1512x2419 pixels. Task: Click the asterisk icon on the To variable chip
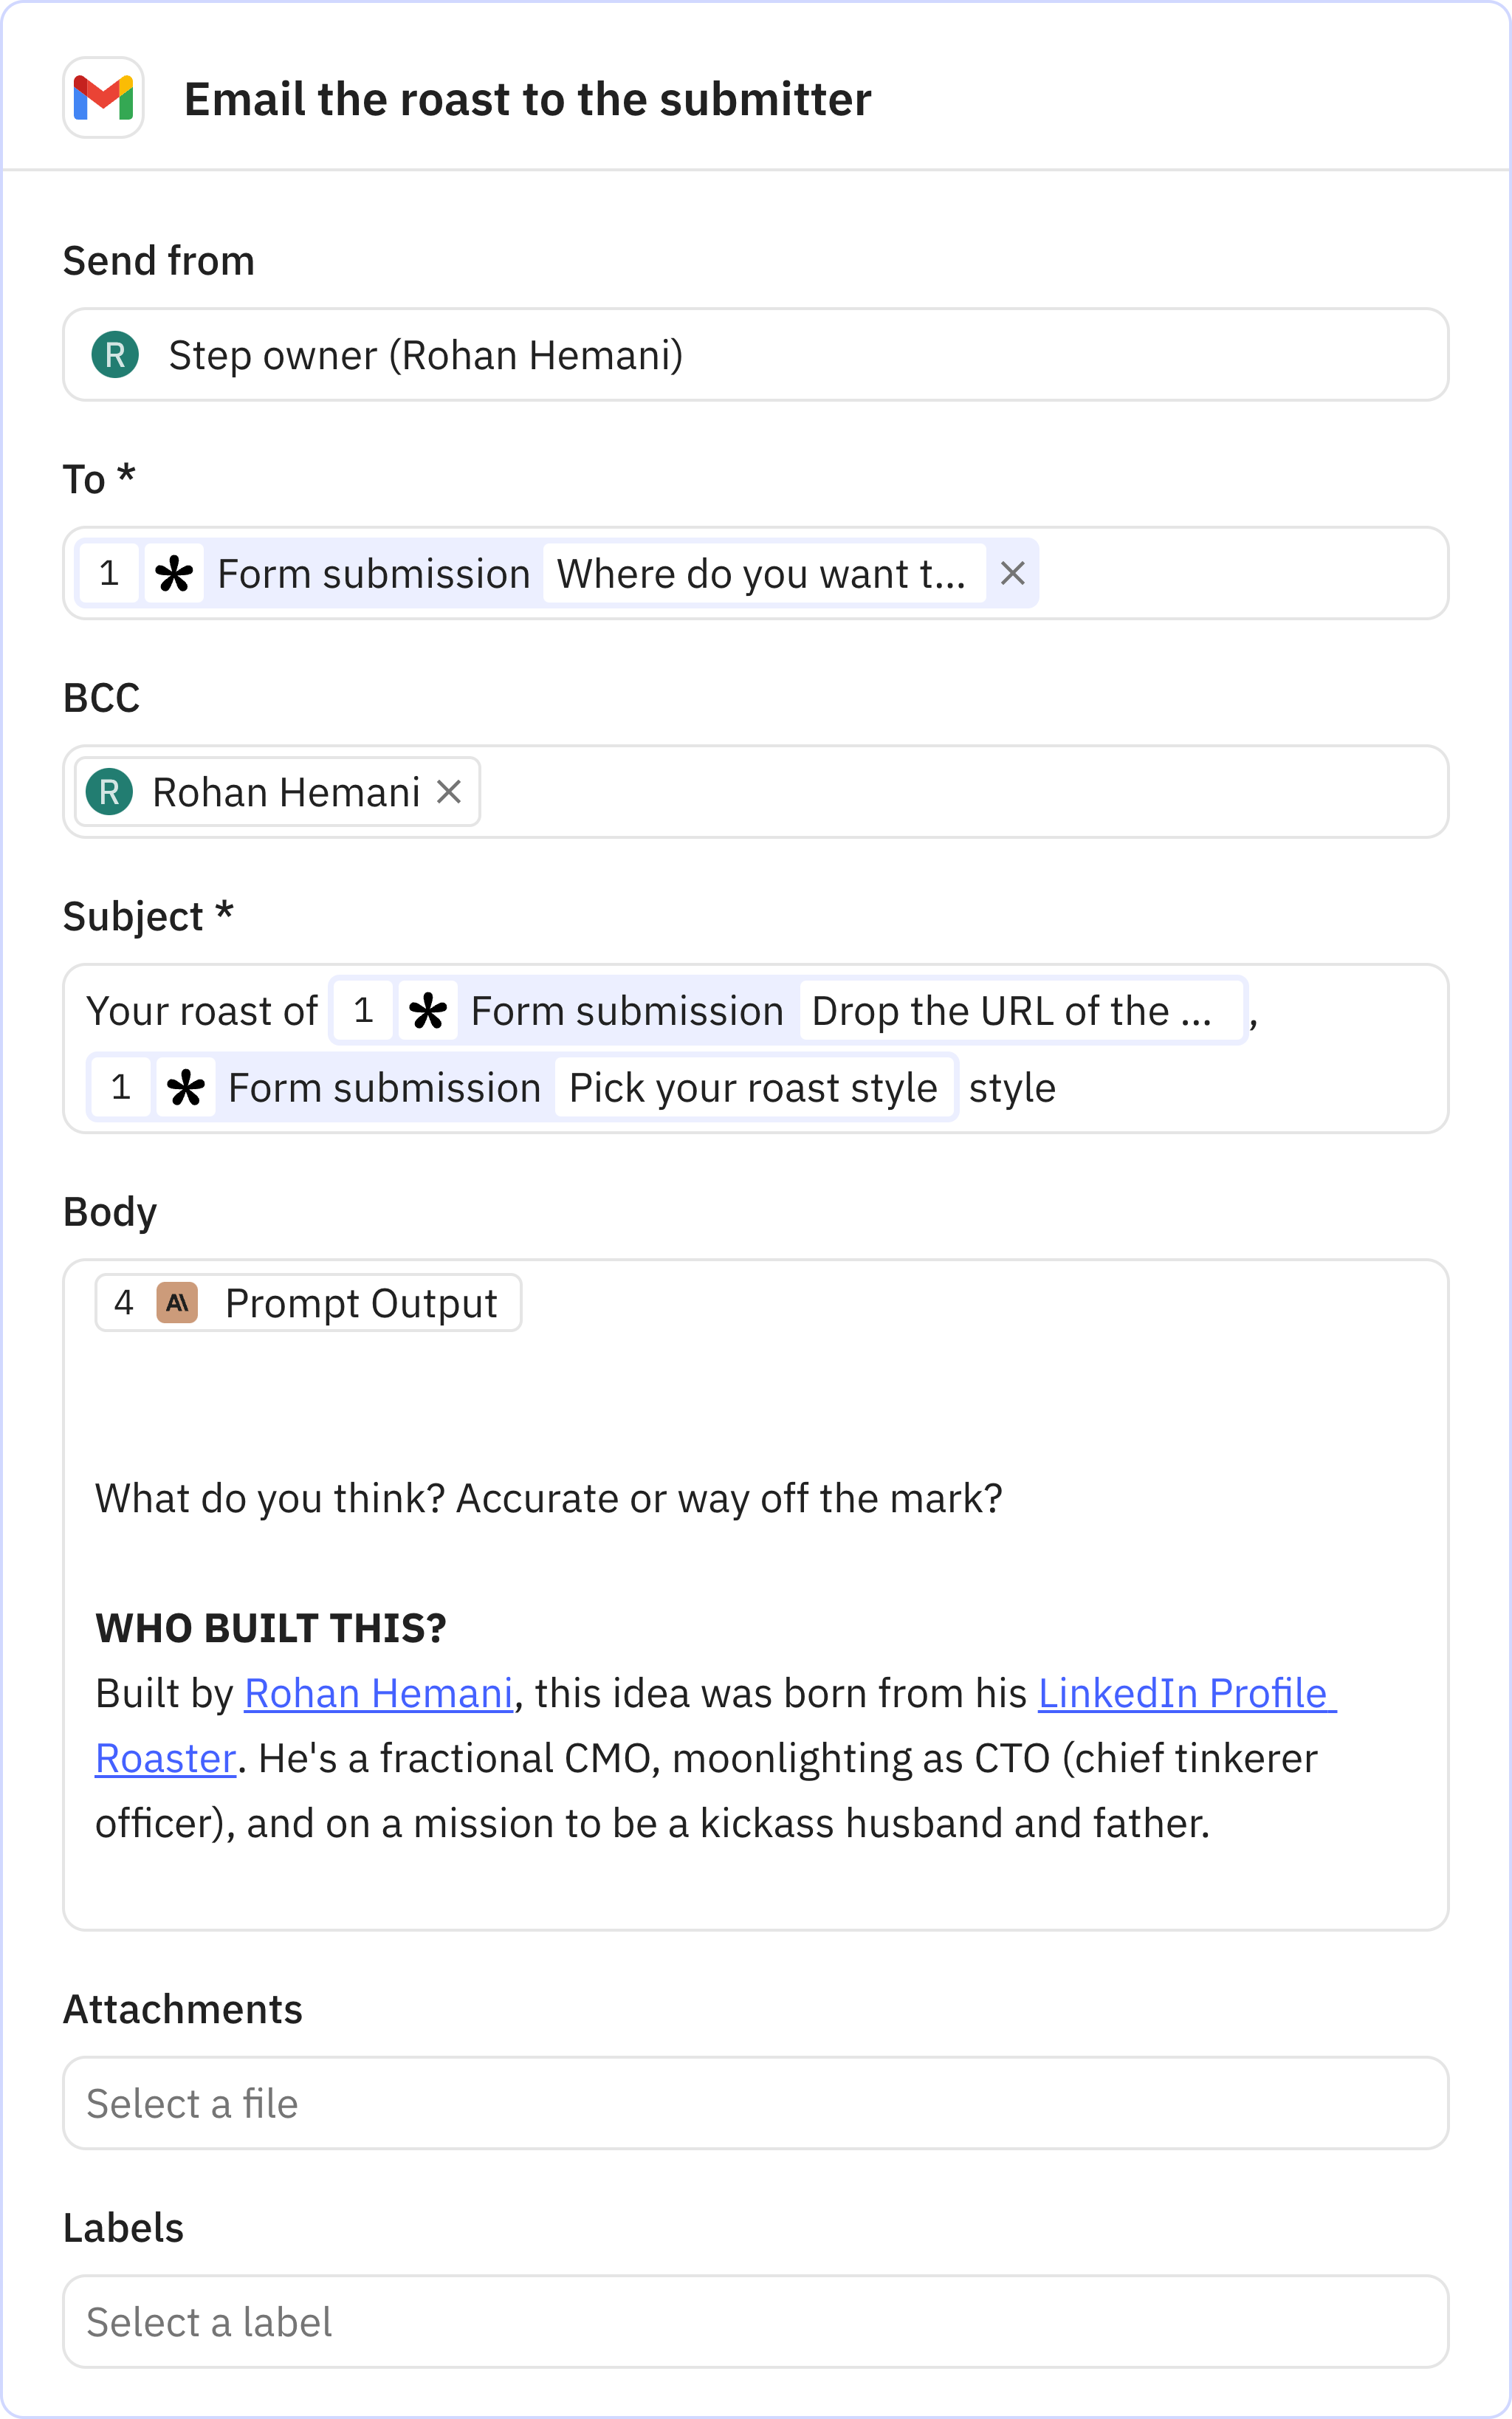tap(176, 572)
